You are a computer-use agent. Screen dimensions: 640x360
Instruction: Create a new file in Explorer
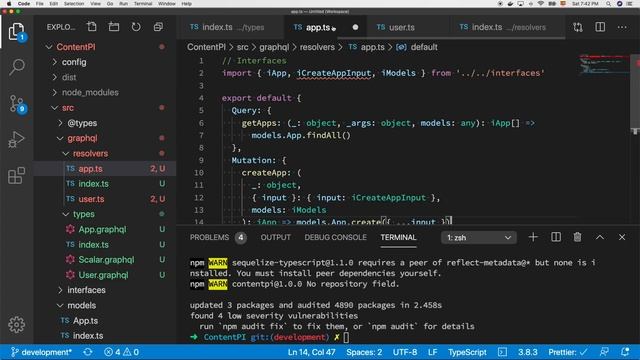(x=92, y=27)
